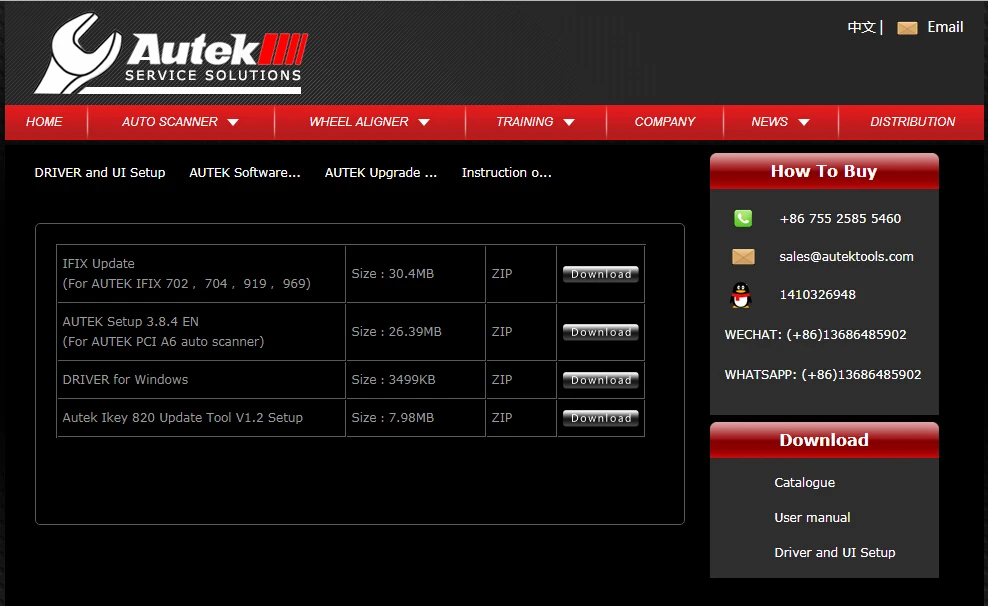Viewport: 988px width, 606px height.
Task: Switch language to 中文
Action: point(861,27)
